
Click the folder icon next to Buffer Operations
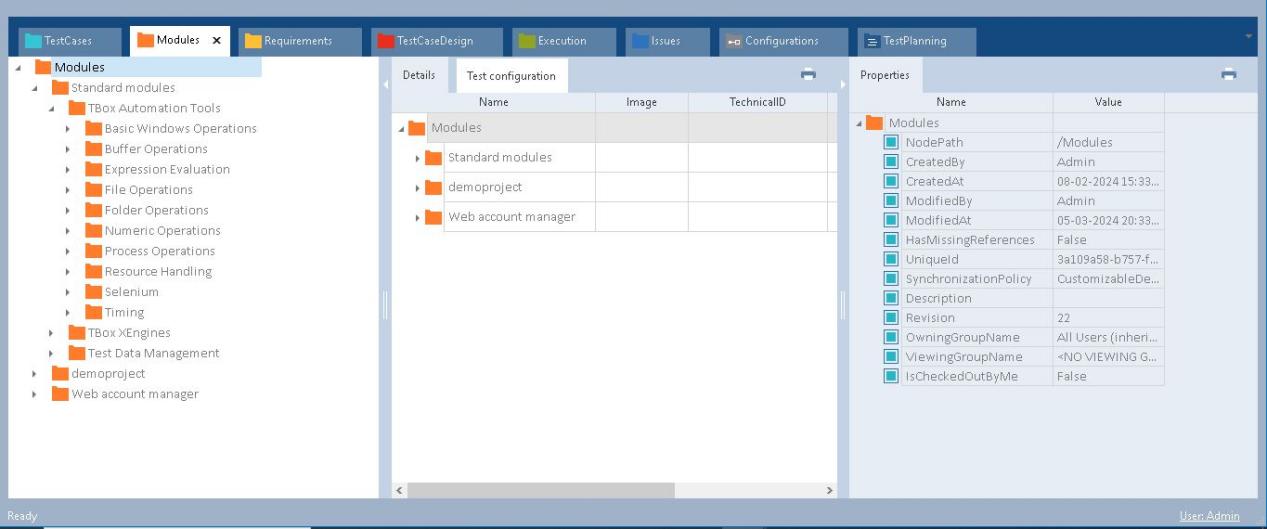click(93, 149)
